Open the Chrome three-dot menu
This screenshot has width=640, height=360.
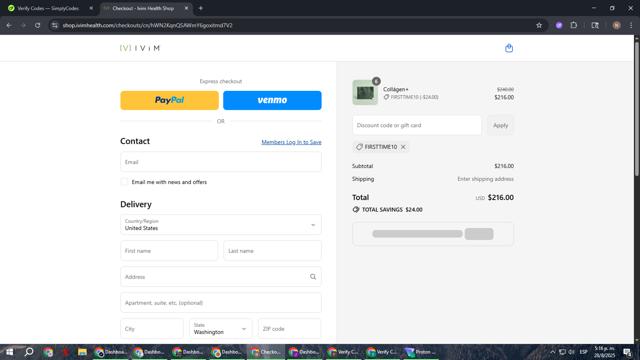click(x=631, y=25)
